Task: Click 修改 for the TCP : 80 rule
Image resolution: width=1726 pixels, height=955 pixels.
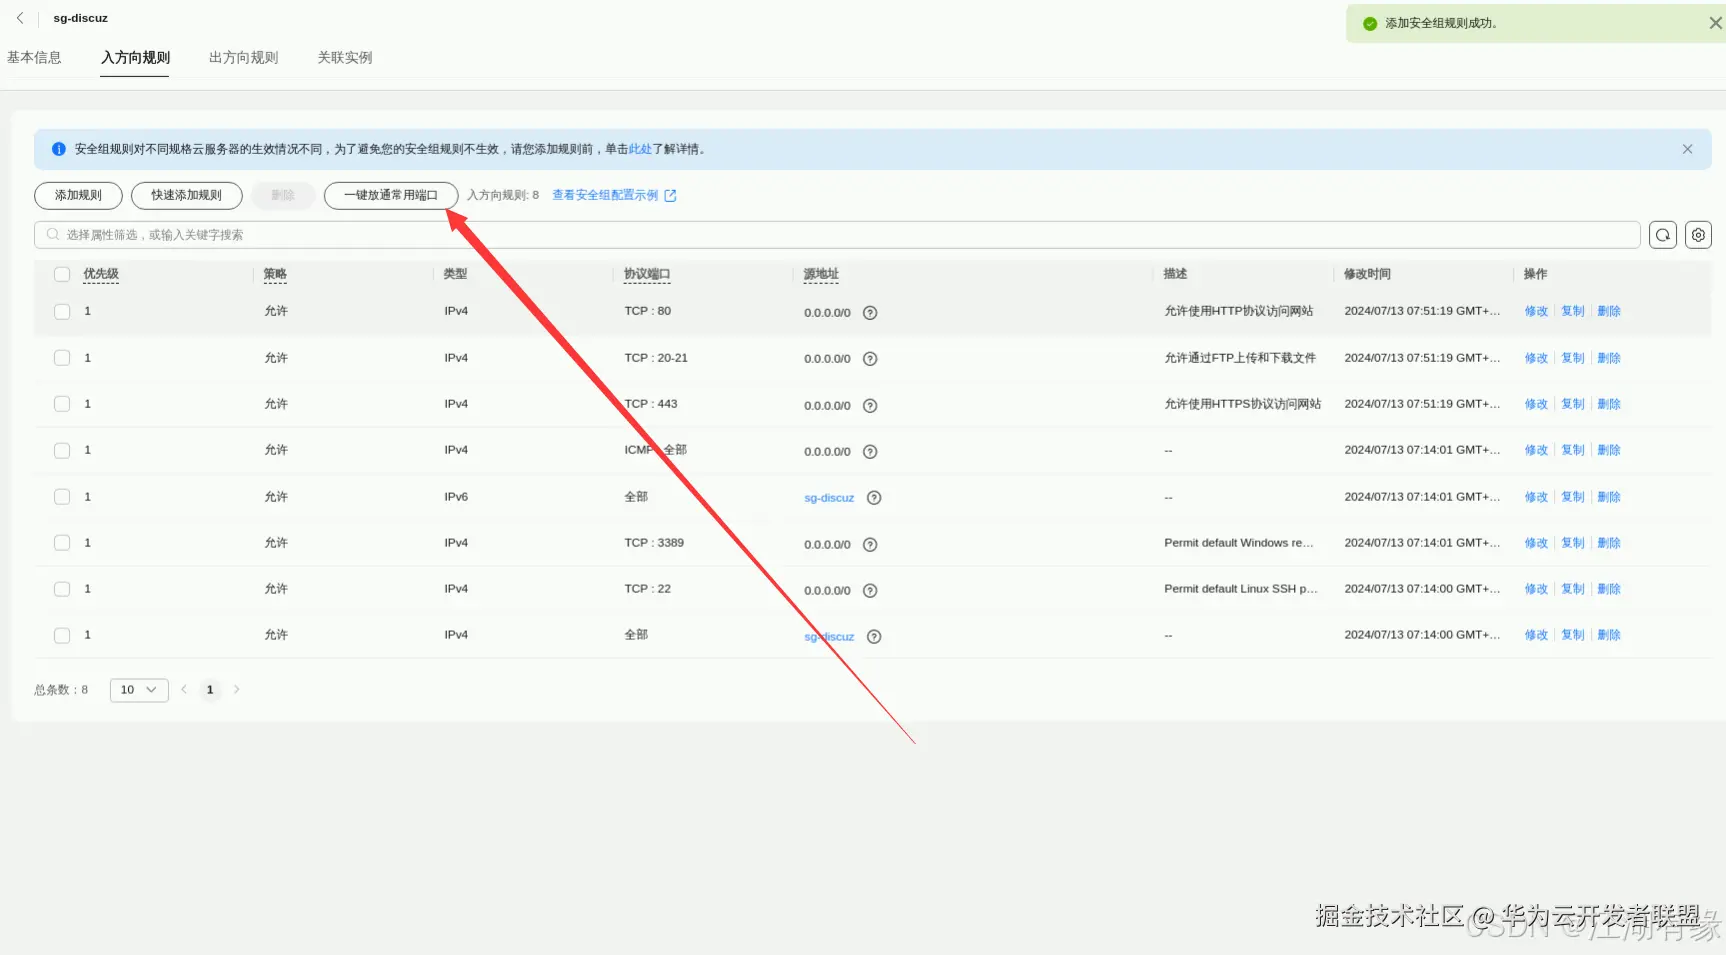Action: tap(1536, 311)
